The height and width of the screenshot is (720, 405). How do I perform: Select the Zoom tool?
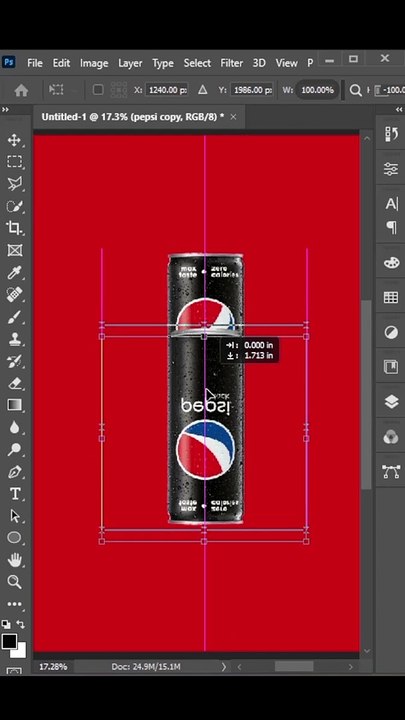(14, 582)
